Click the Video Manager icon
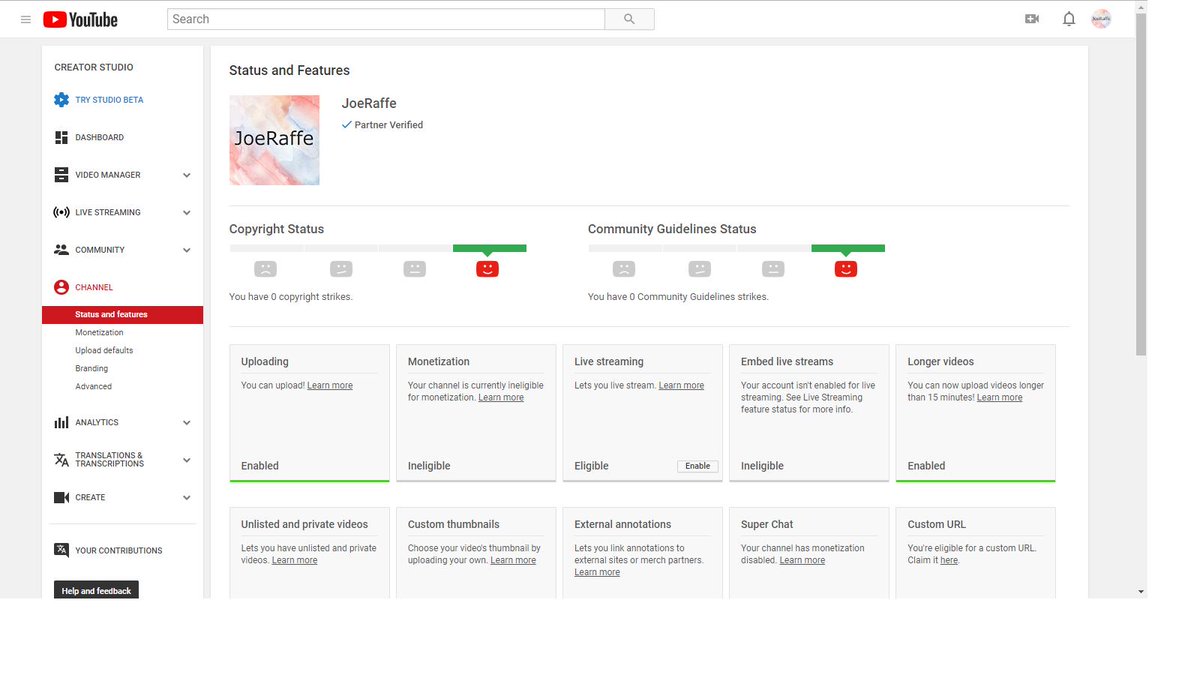1200x675 pixels. 61,175
